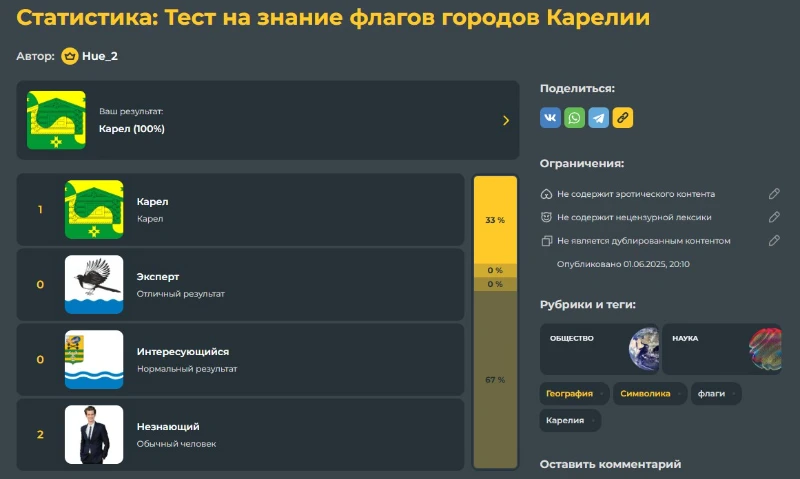The image size is (800, 479).
Task: Select the флаги tag
Action: tap(716, 394)
